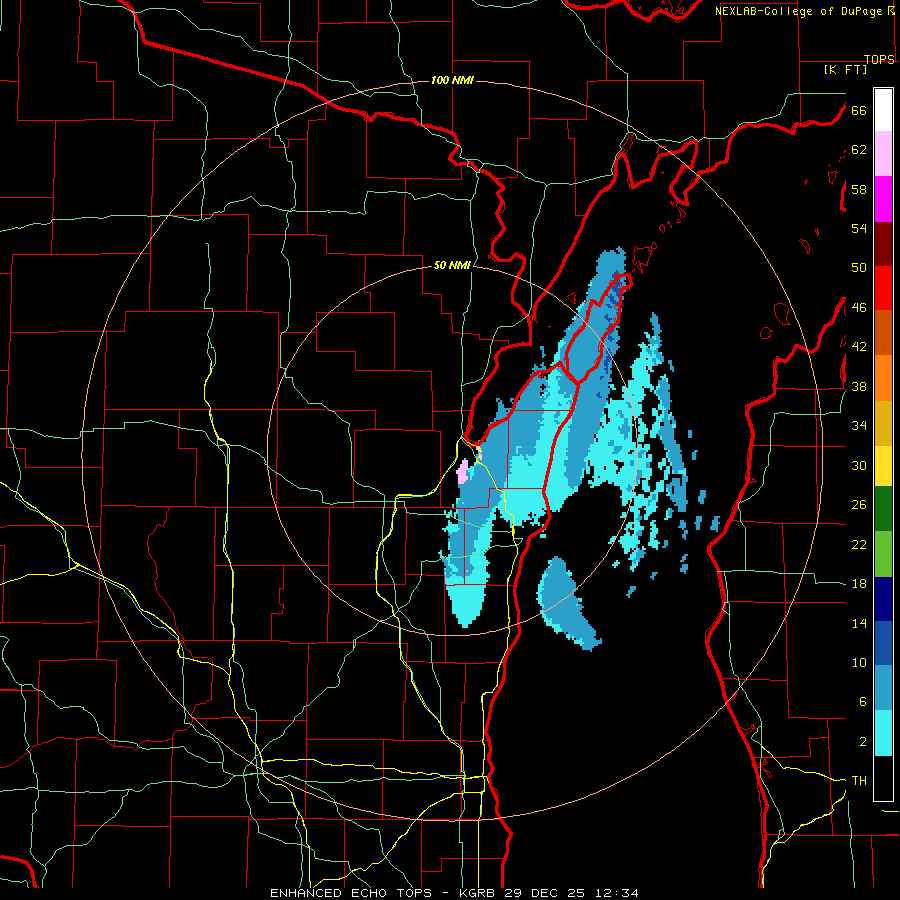Select the light green 22 kft legend color
This screenshot has width=900, height=900.
[883, 554]
